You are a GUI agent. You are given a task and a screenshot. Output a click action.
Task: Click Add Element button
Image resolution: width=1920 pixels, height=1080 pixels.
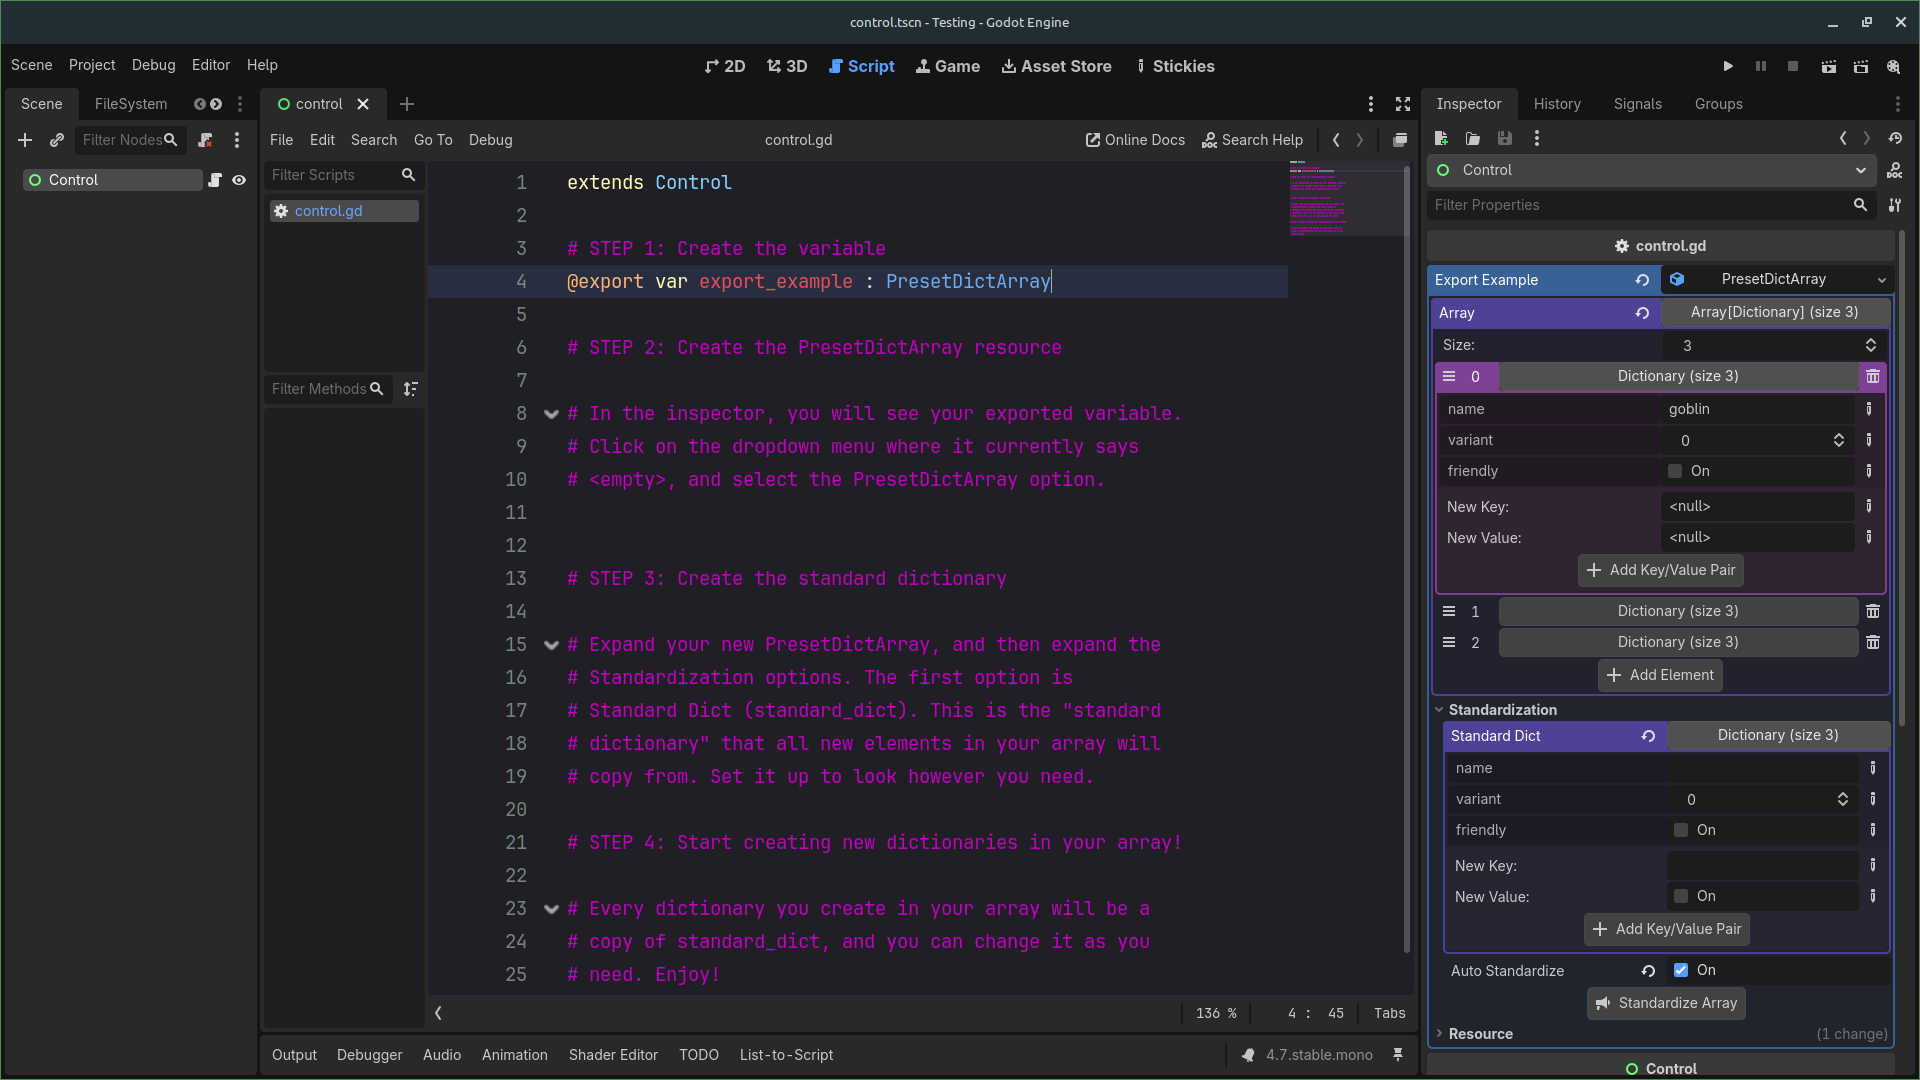1660,676
